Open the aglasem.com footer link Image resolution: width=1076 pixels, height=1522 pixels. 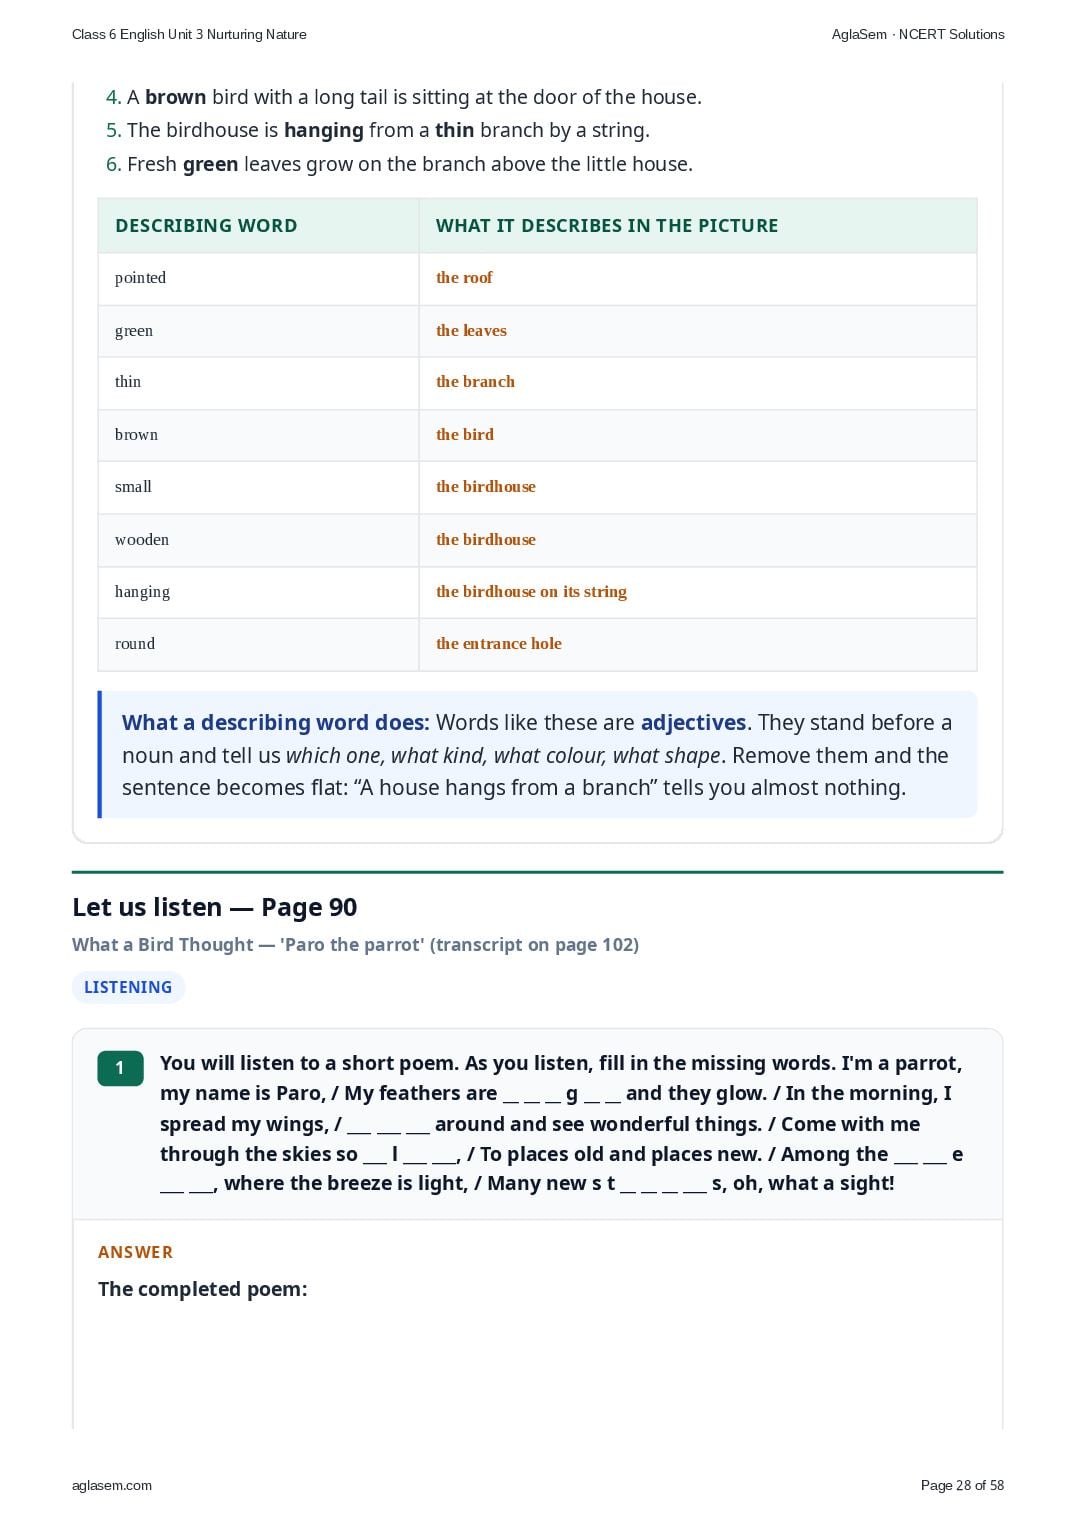coord(112,1485)
